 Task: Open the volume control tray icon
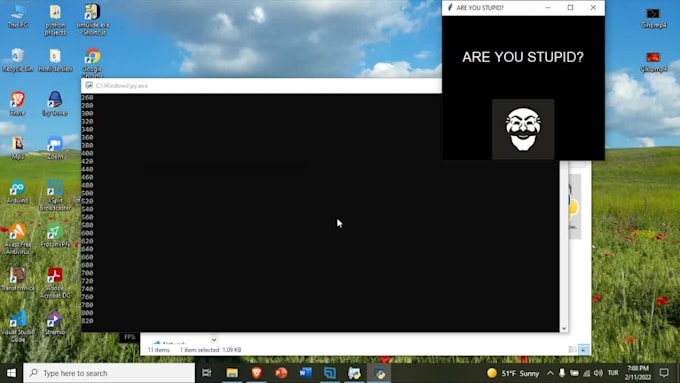point(598,373)
